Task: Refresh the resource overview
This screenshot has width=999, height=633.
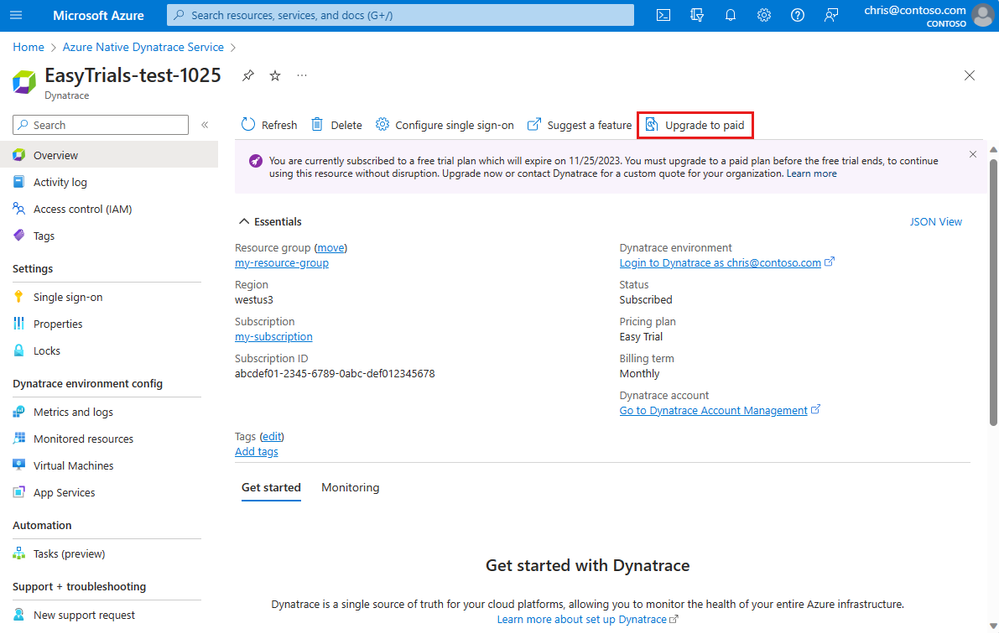Action: pyautogui.click(x=269, y=125)
